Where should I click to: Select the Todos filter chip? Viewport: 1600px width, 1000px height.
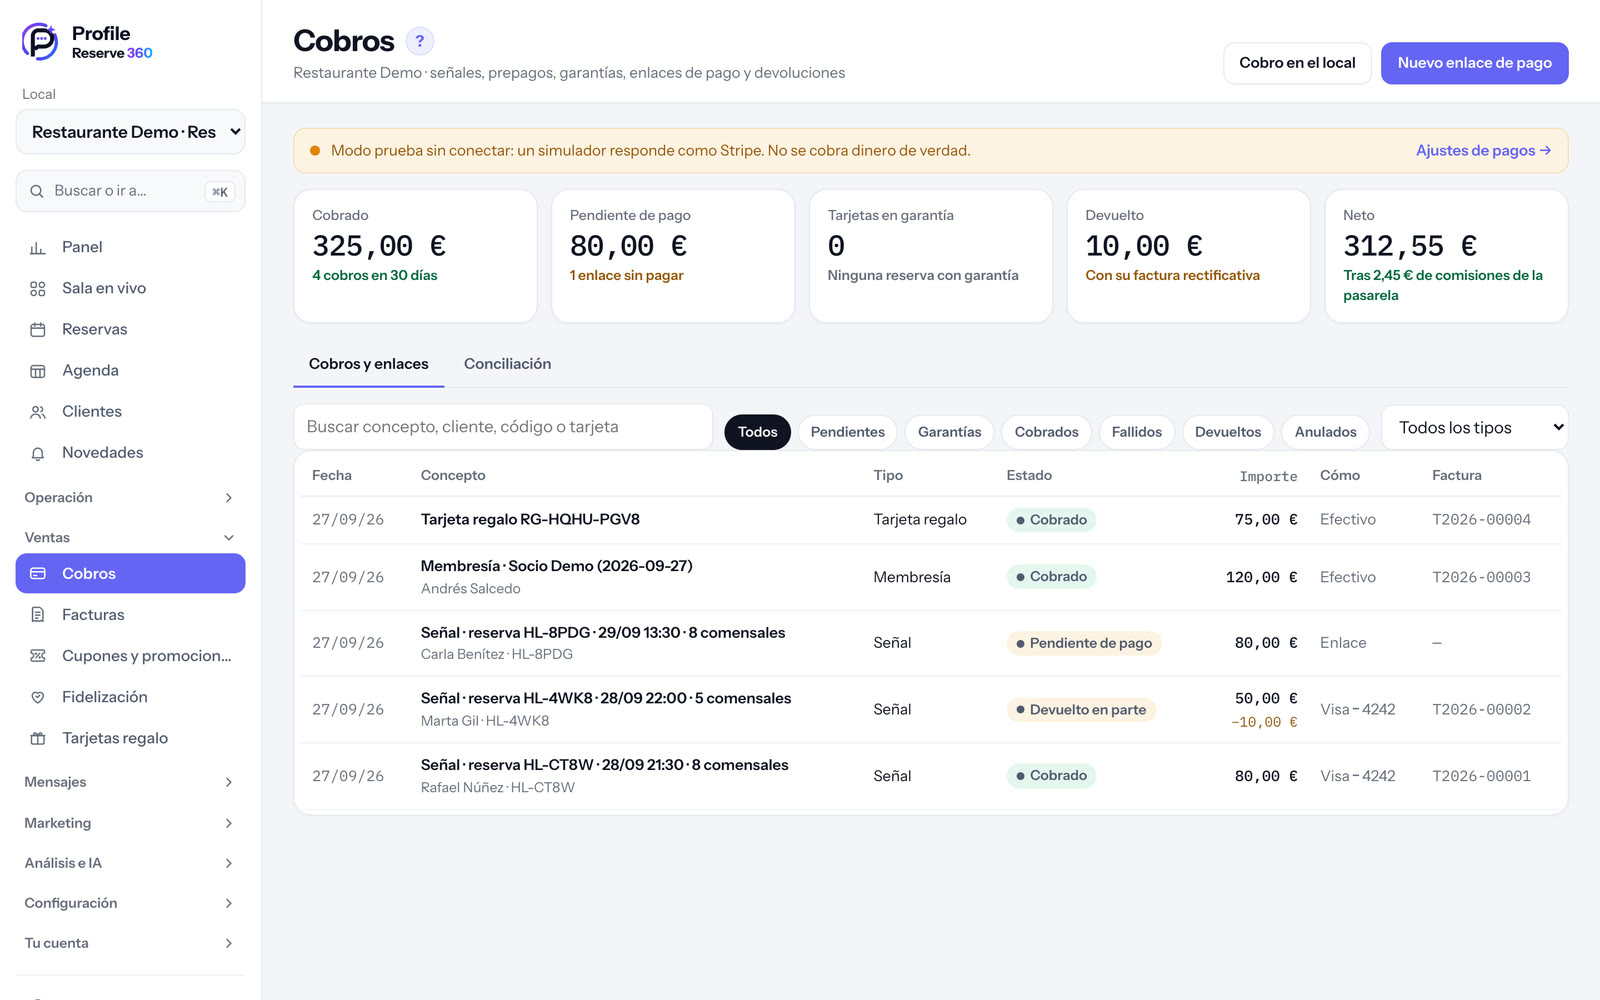[757, 432]
